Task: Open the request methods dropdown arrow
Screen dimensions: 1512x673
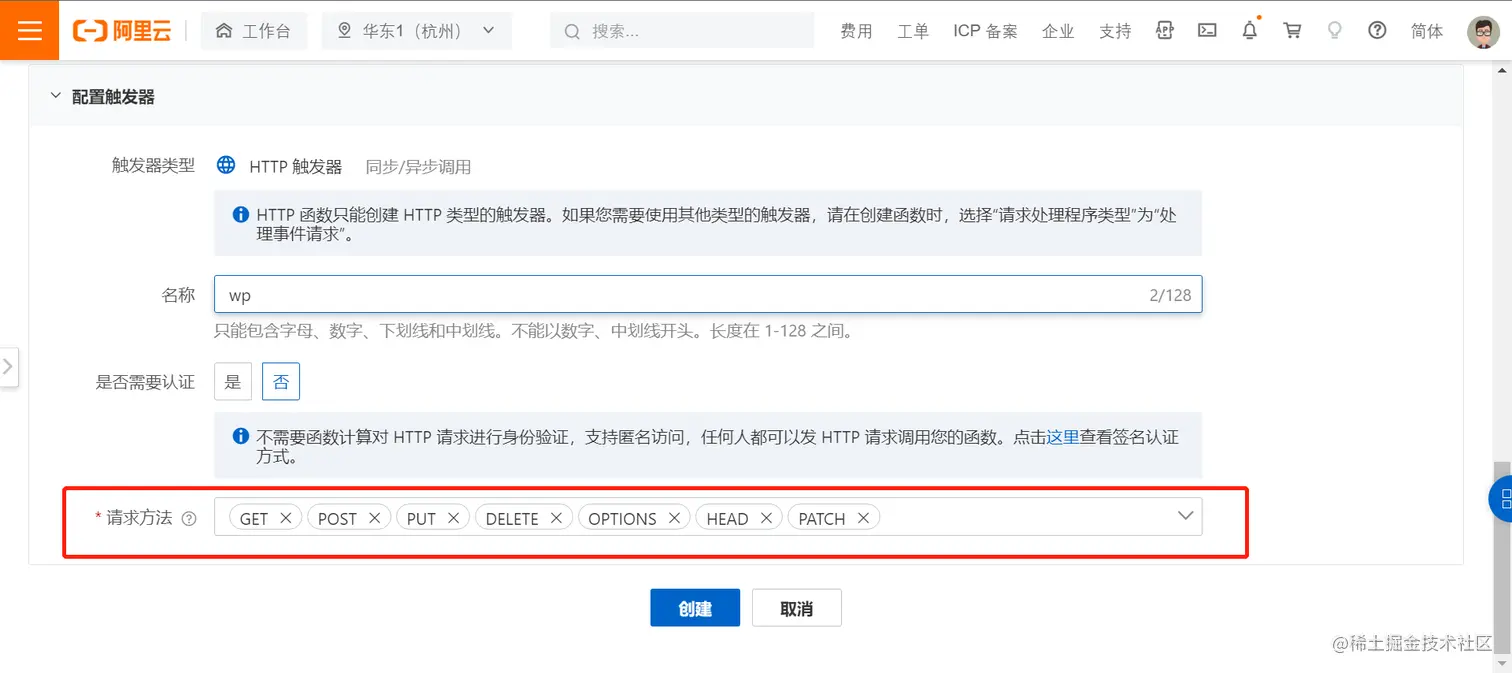Action: pyautogui.click(x=1186, y=516)
